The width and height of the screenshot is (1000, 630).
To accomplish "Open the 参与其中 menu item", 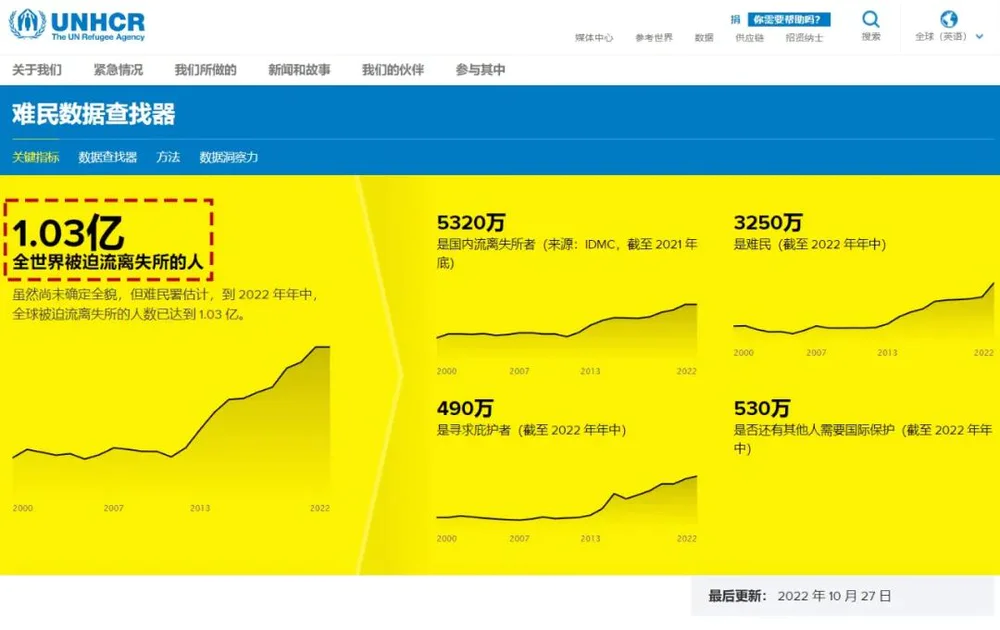I will pyautogui.click(x=480, y=70).
